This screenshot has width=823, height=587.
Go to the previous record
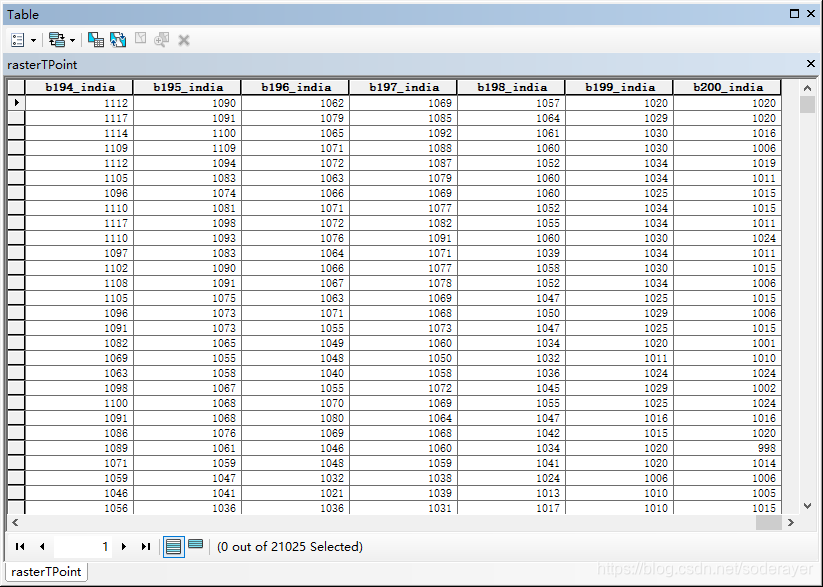click(42, 547)
